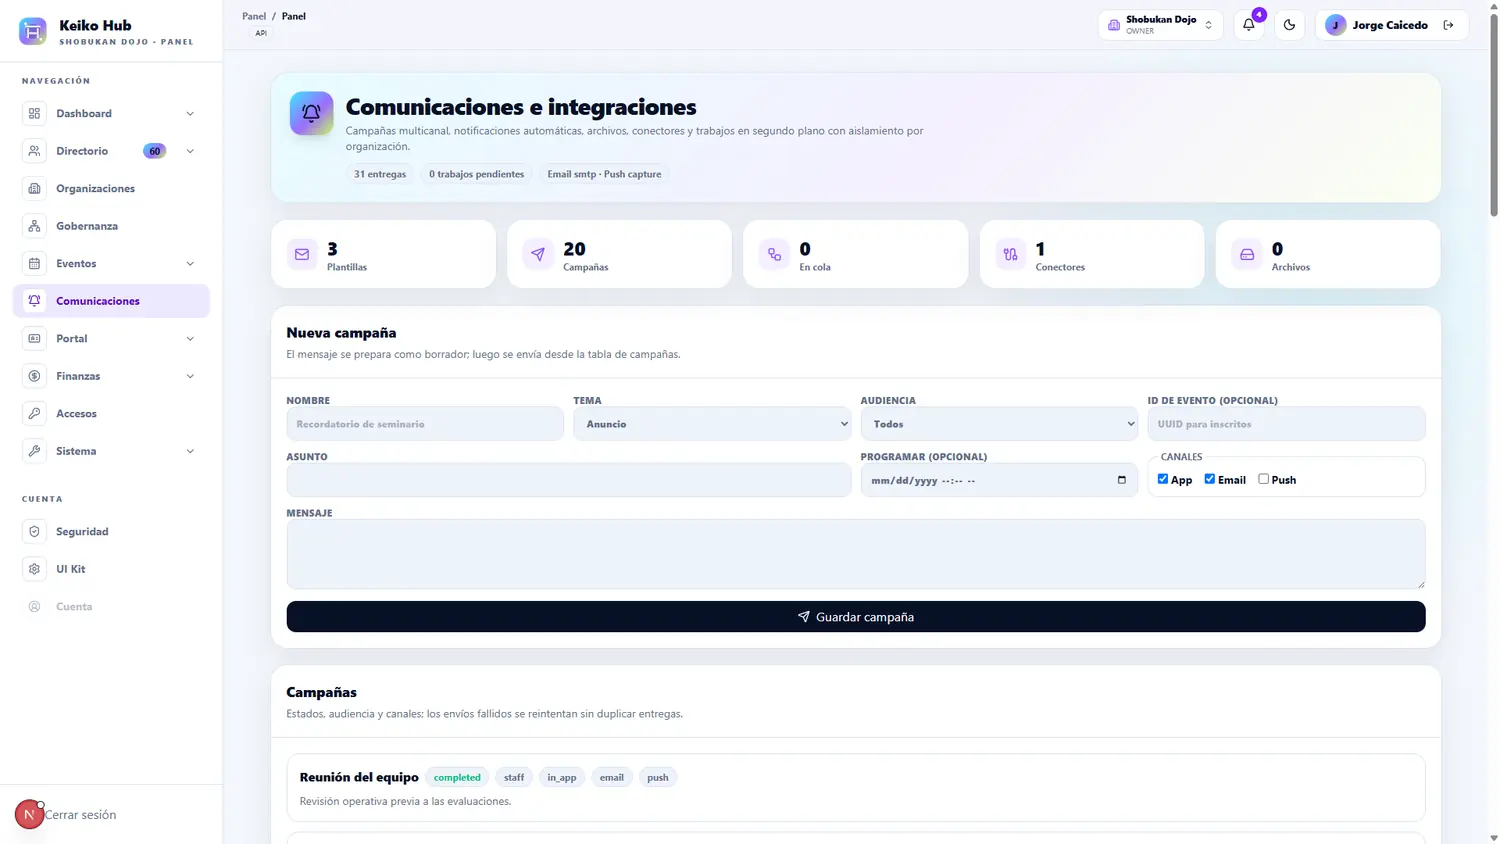Viewport: 1500px width, 844px height.
Task: Click the "completed" status badge
Action: pyautogui.click(x=457, y=777)
